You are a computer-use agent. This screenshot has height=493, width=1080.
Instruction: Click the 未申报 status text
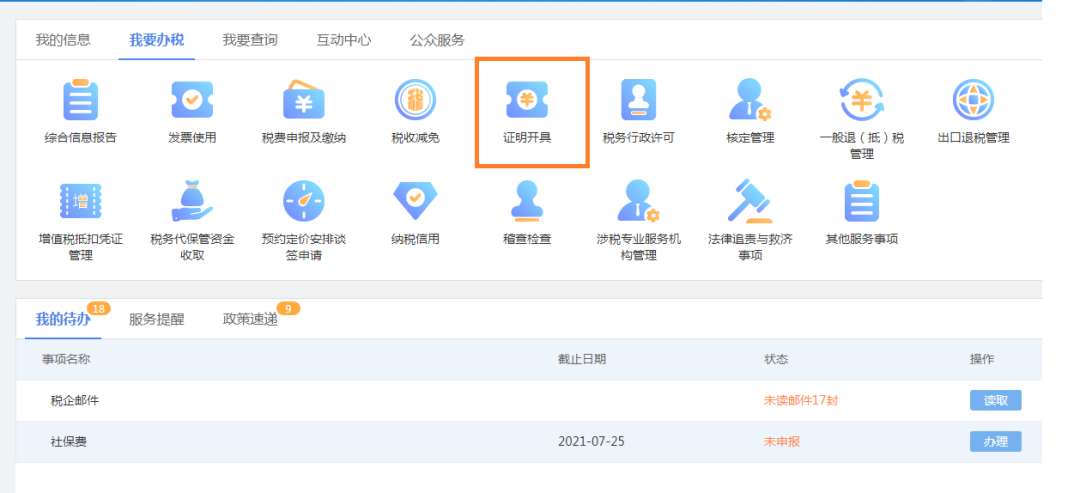click(x=782, y=441)
